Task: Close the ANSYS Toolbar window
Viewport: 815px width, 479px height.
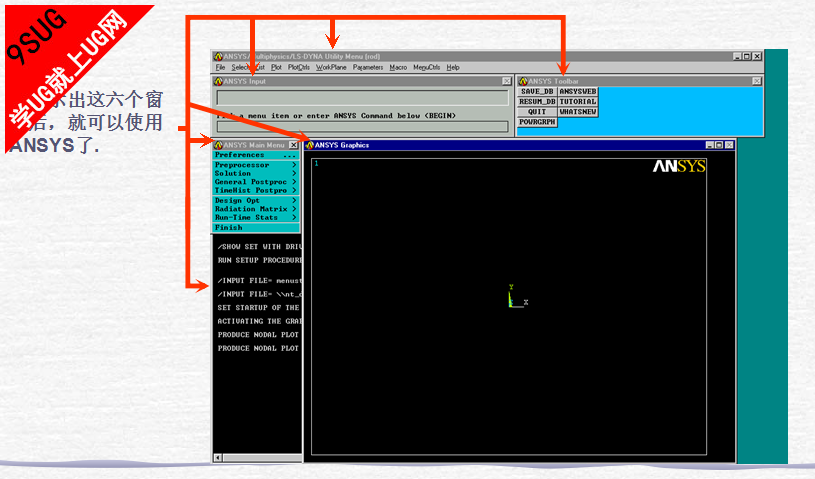Action: tap(756, 81)
